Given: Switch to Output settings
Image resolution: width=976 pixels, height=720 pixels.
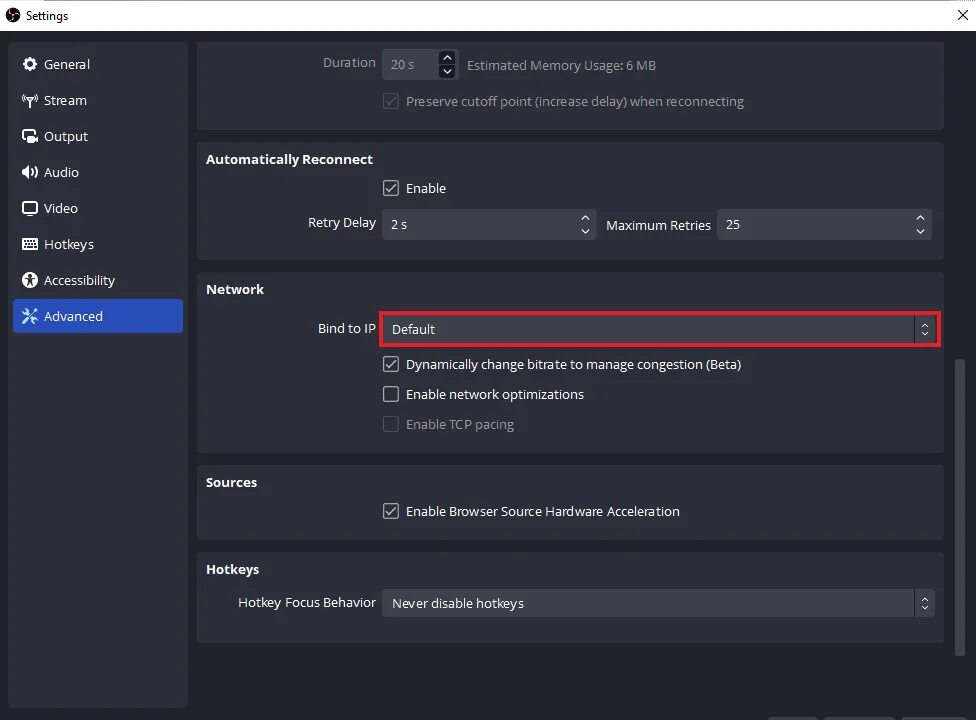Looking at the screenshot, I should 98,136.
